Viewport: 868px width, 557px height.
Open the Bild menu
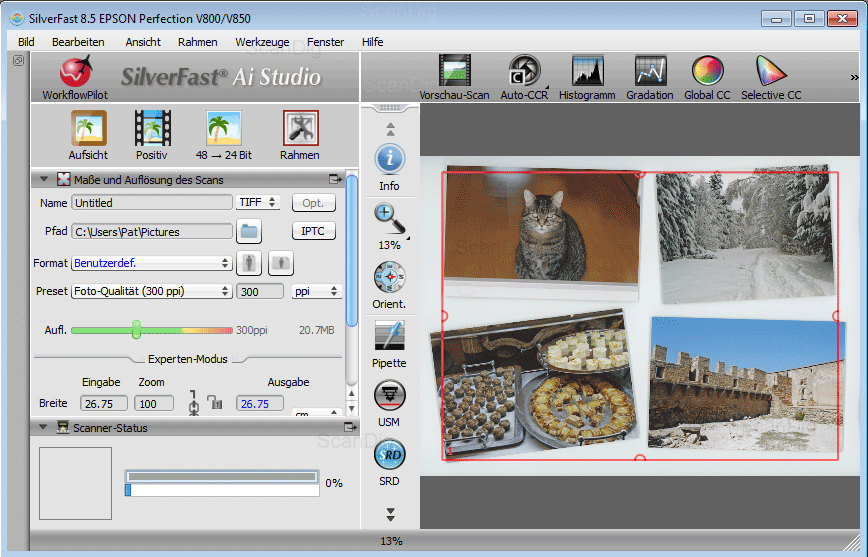[x=26, y=42]
